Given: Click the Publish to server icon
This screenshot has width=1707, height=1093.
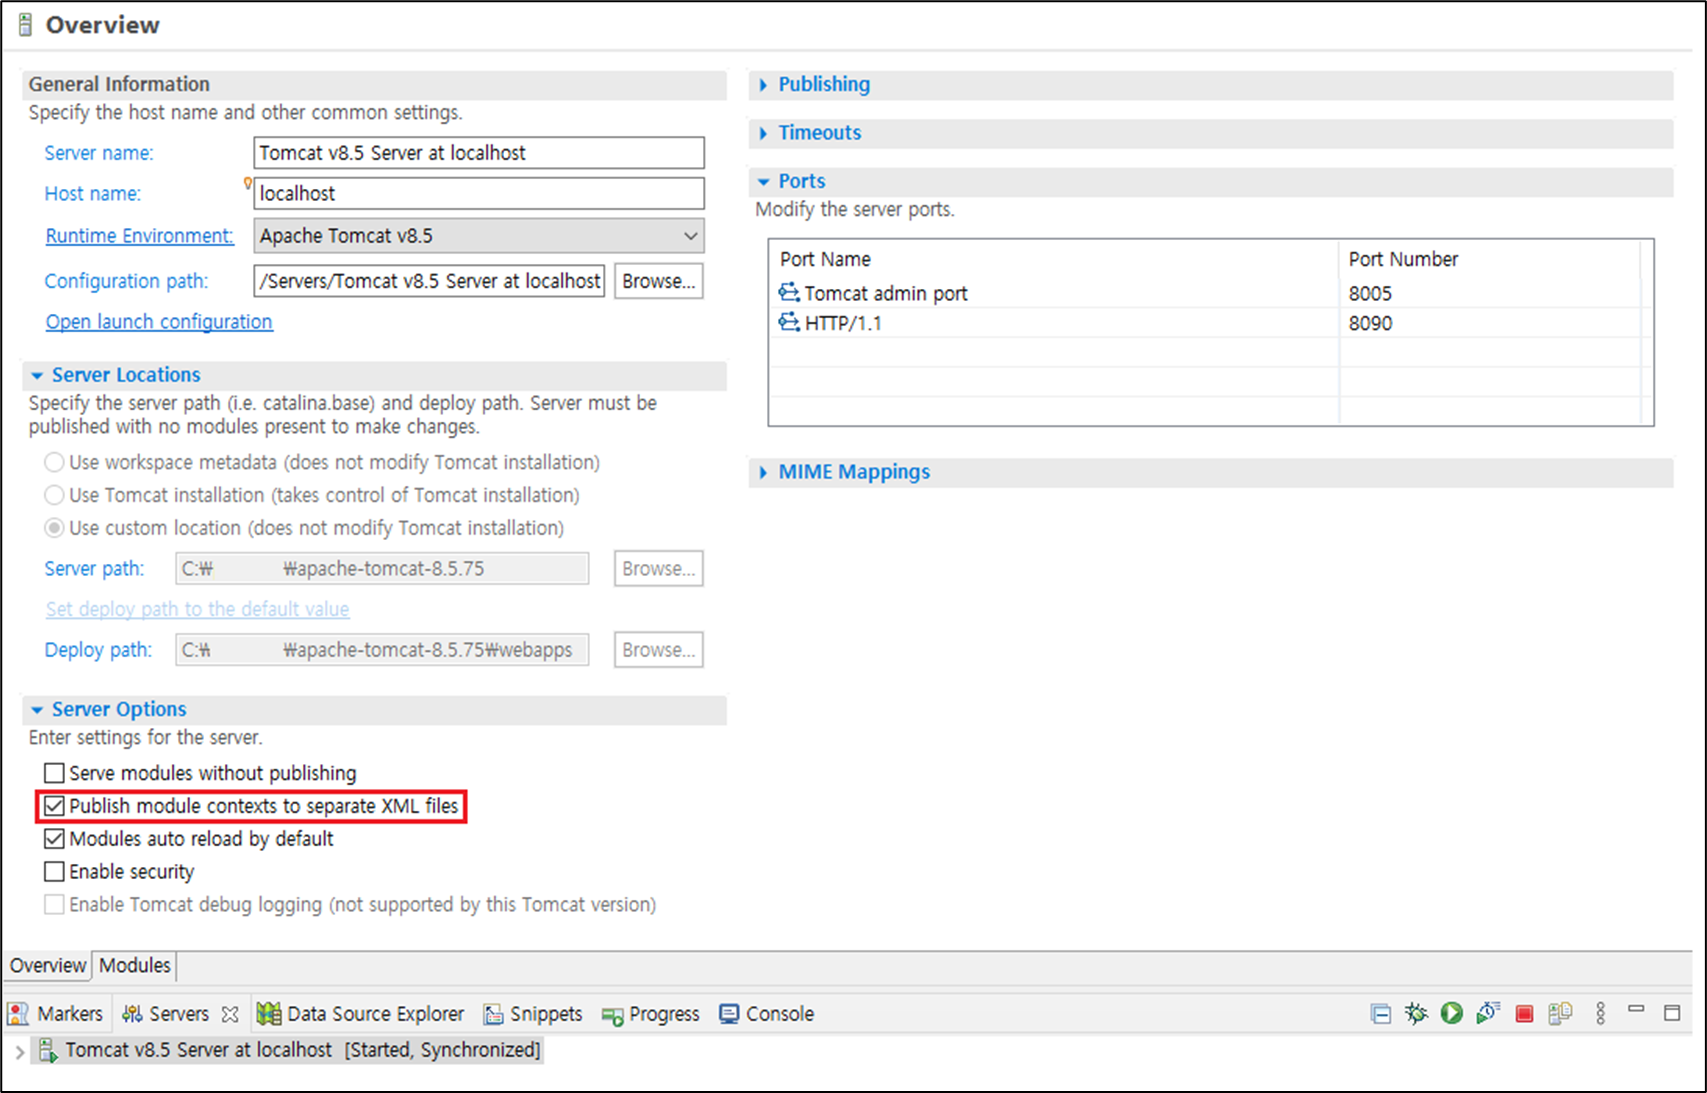Looking at the screenshot, I should 1560,1014.
